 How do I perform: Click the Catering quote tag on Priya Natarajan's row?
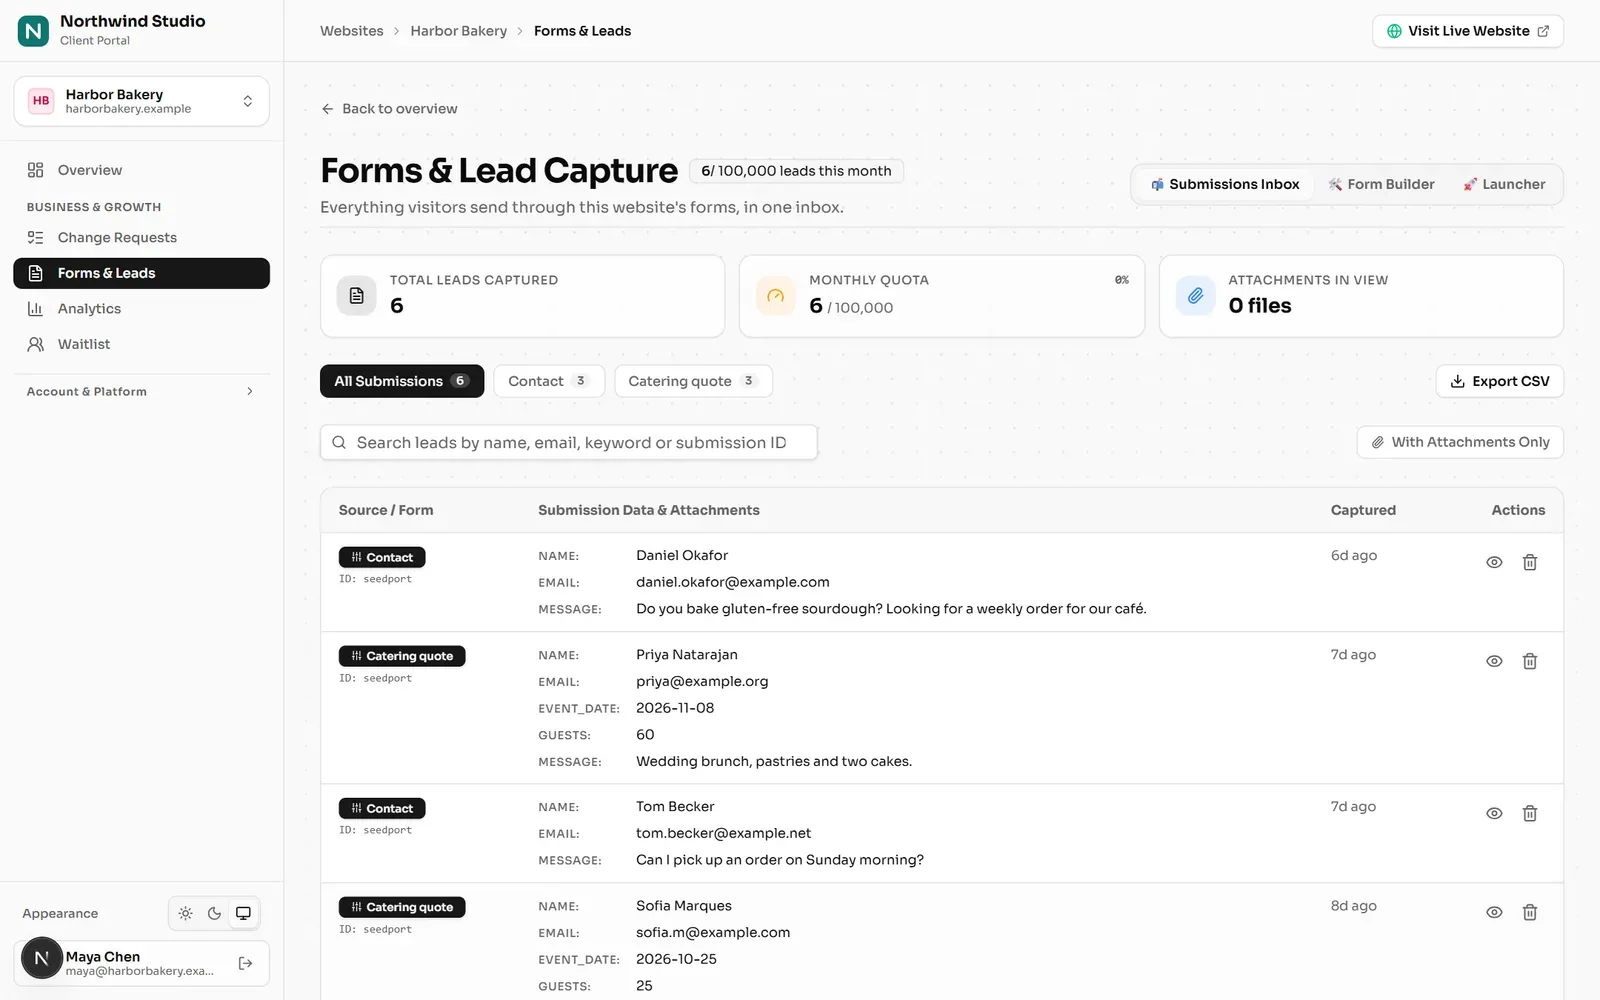(x=402, y=656)
